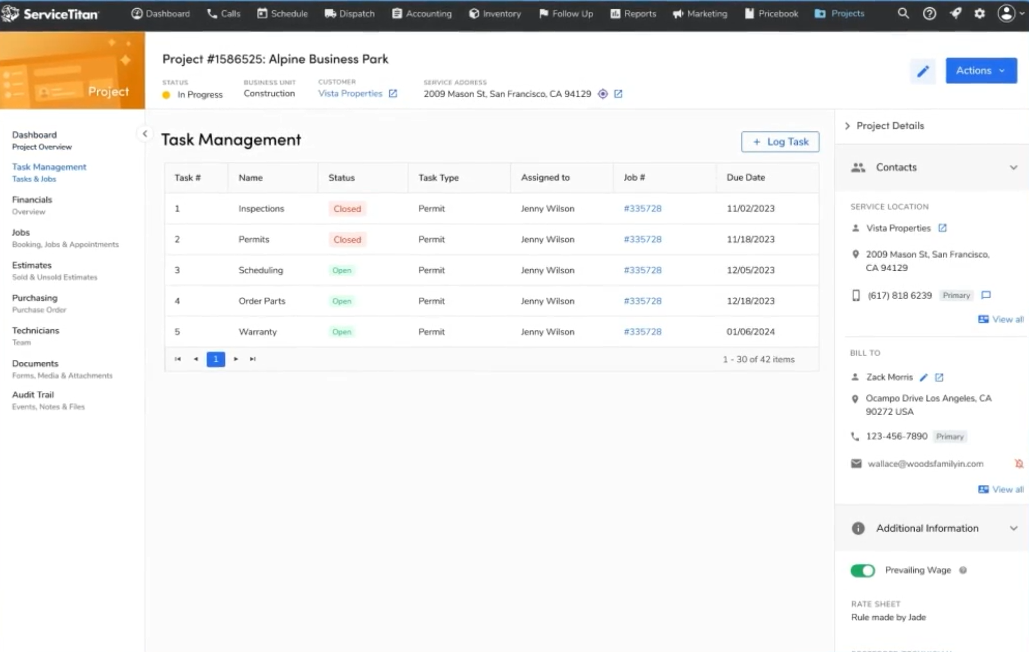1029x652 pixels.
Task: Select the Order Parts task name
Action: point(262,301)
